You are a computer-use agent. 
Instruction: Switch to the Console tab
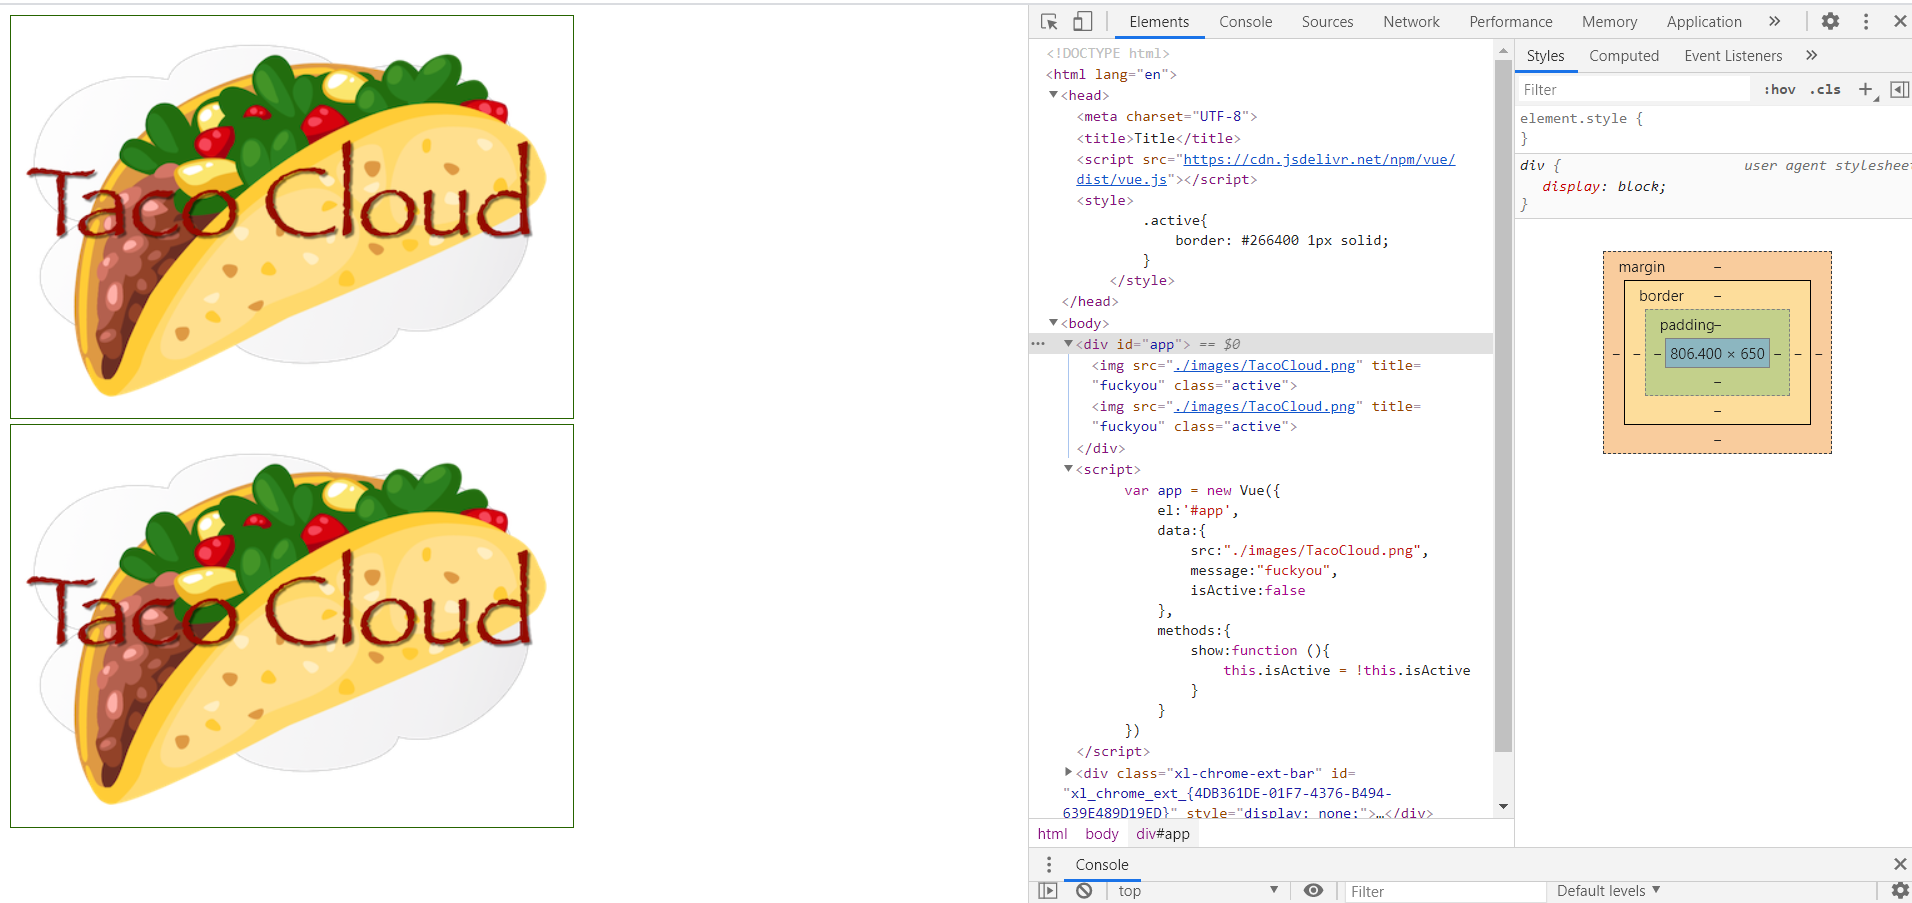[x=1245, y=21]
